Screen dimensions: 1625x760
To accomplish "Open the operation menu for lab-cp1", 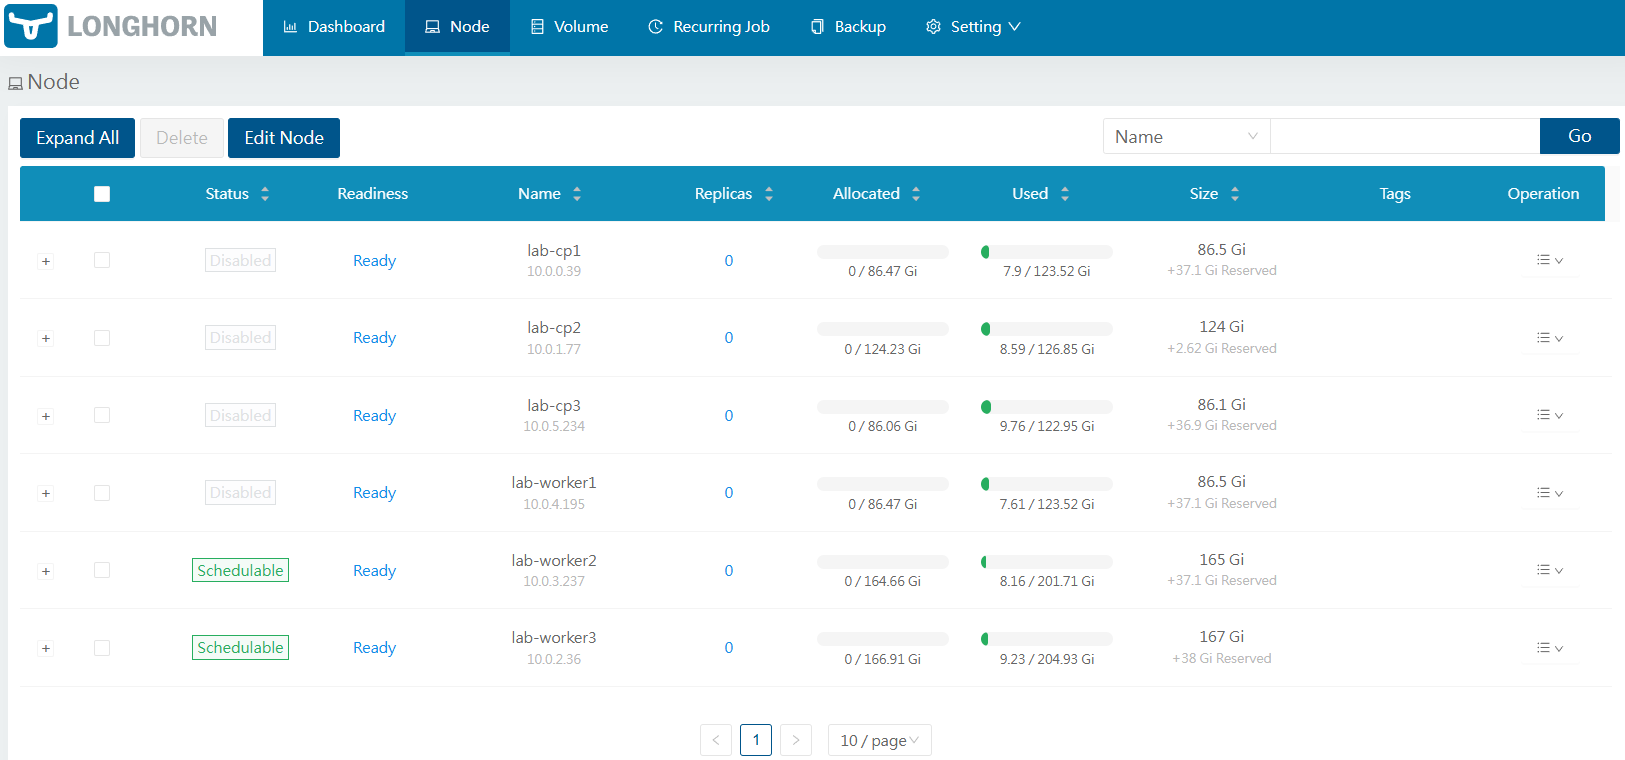I will (1549, 260).
